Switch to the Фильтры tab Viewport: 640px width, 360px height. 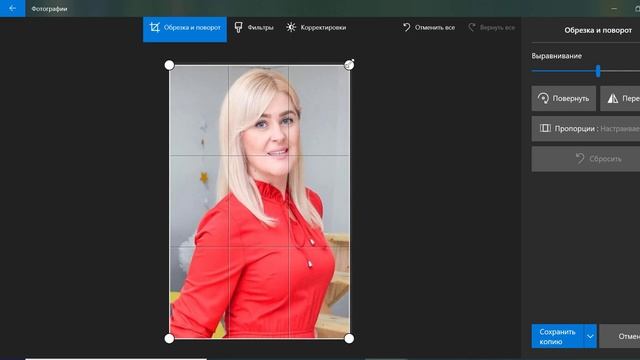pos(254,28)
